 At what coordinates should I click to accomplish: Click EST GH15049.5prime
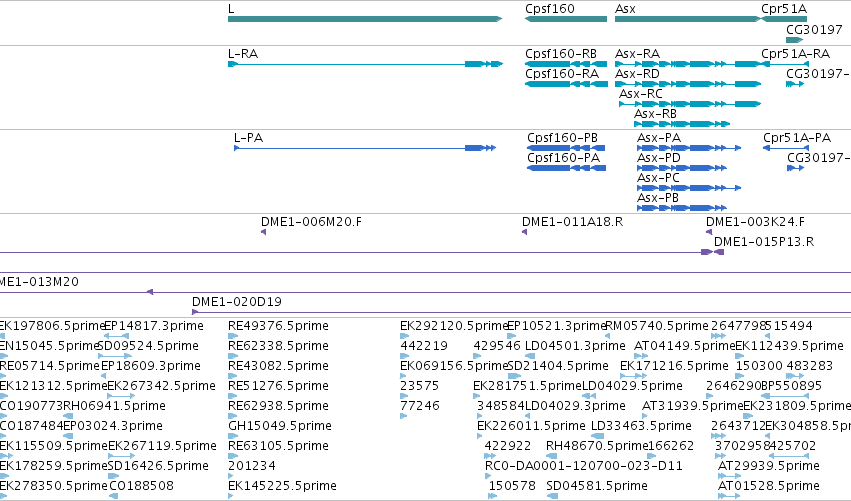click(x=280, y=426)
